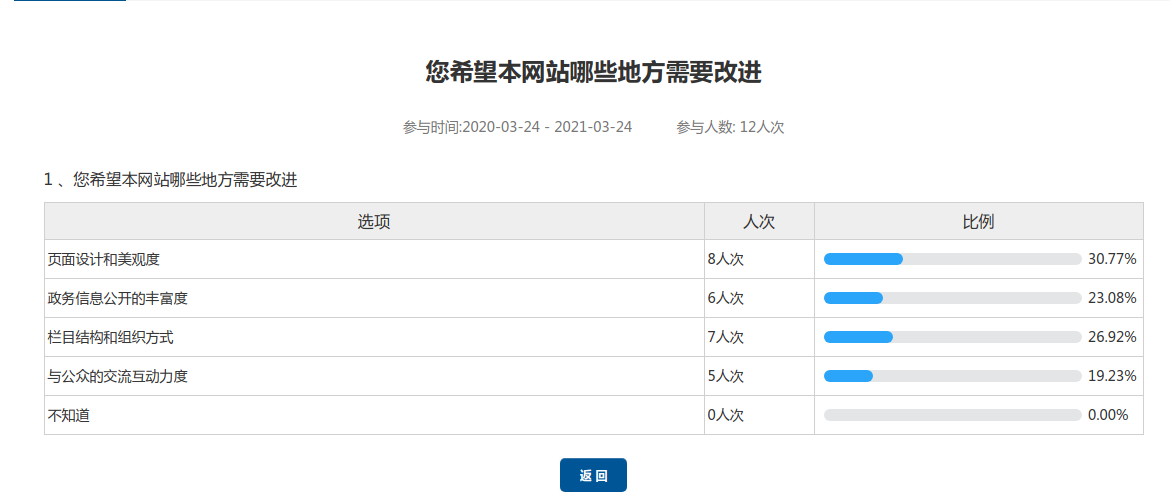Select the 栏目结构和组织方式 option row

[111, 337]
